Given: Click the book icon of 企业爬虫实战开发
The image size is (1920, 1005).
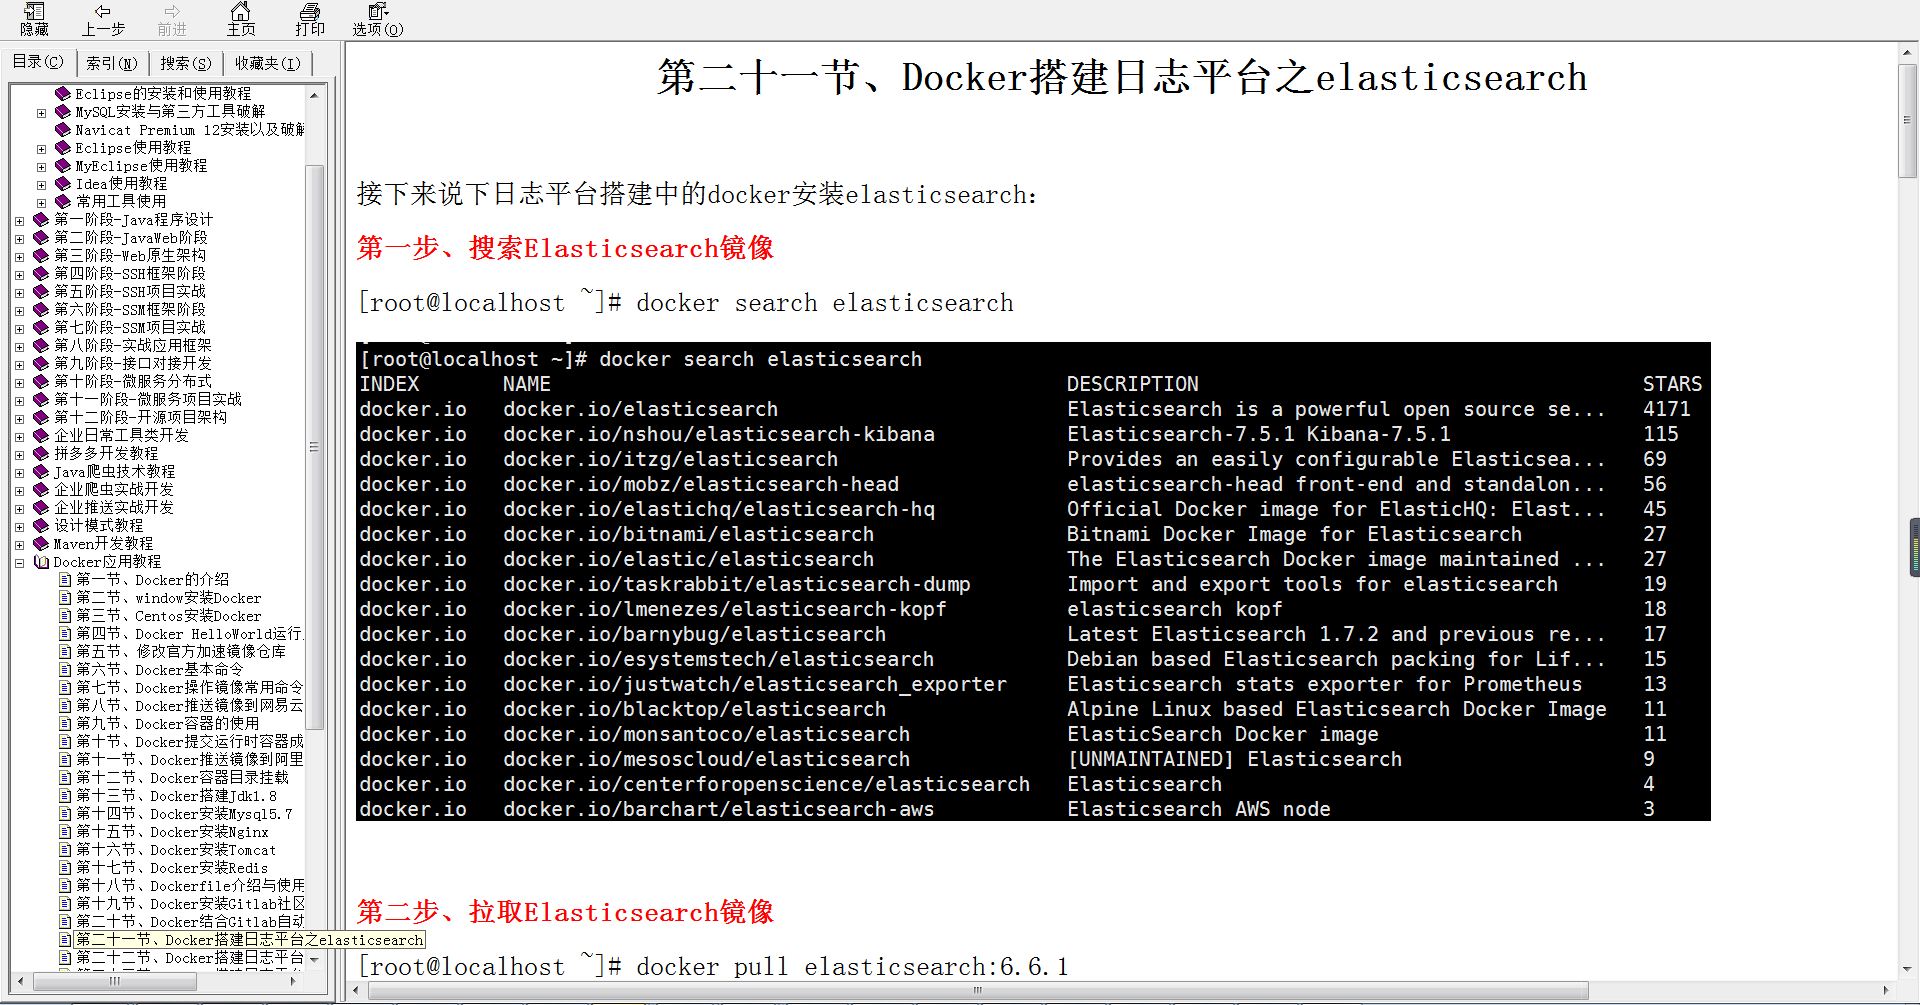Looking at the screenshot, I should pyautogui.click(x=41, y=489).
